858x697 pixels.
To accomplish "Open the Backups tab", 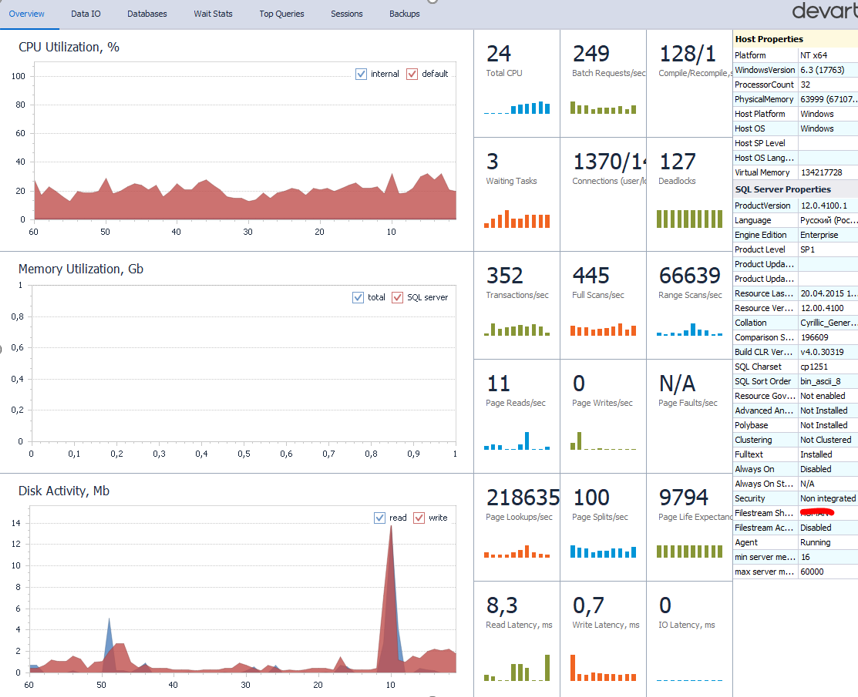I will coord(404,14).
